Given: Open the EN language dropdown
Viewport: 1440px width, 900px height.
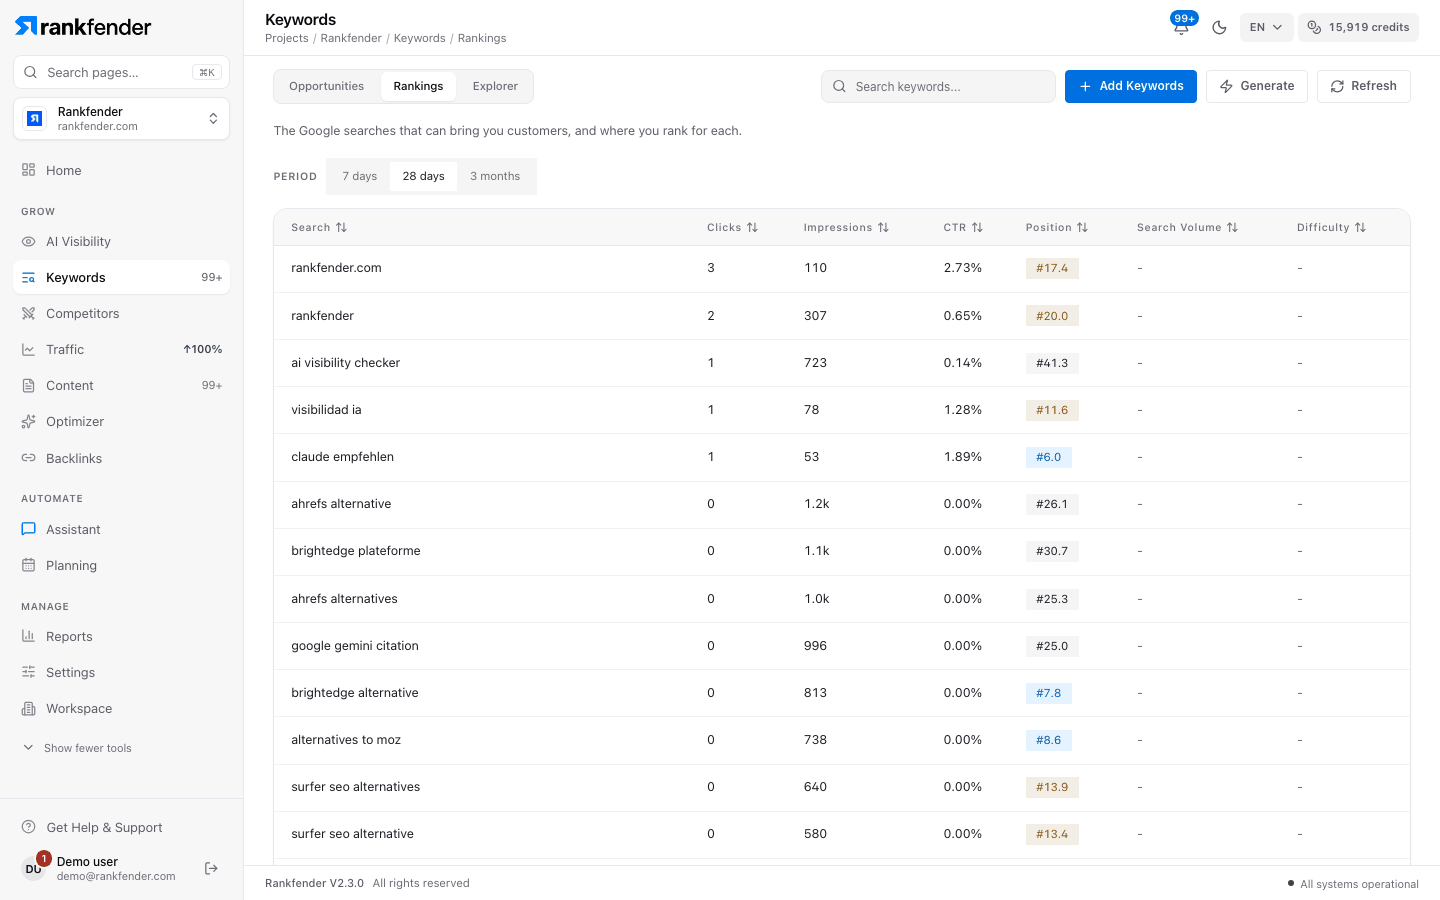Looking at the screenshot, I should (1266, 27).
